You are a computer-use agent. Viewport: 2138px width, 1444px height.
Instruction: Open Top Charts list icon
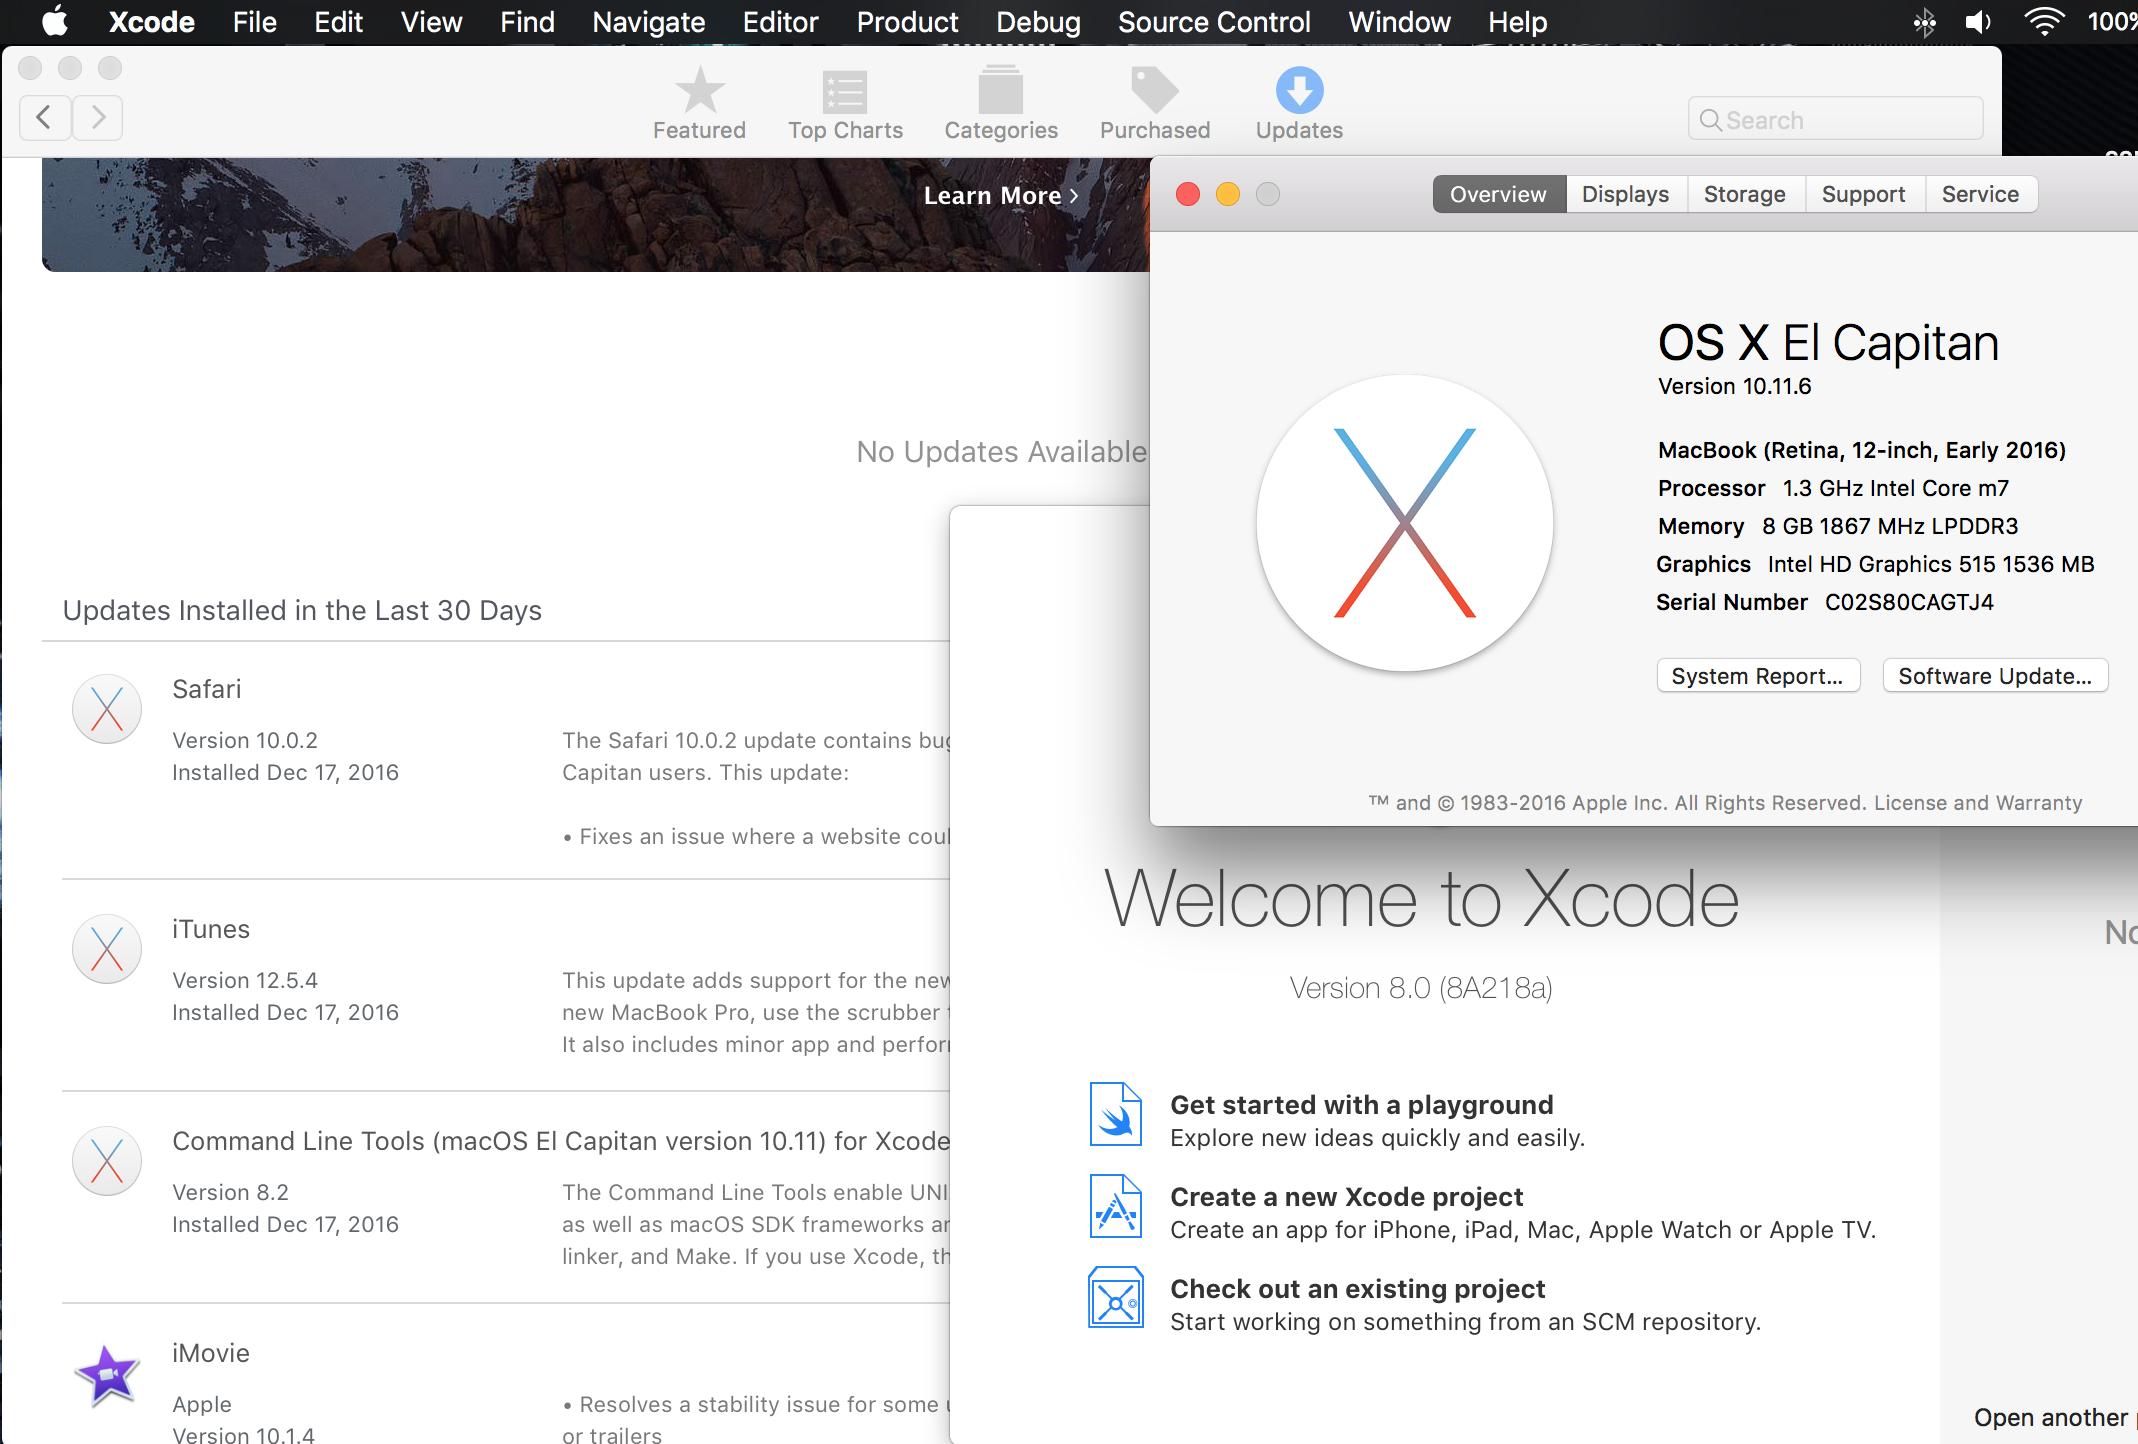845,92
